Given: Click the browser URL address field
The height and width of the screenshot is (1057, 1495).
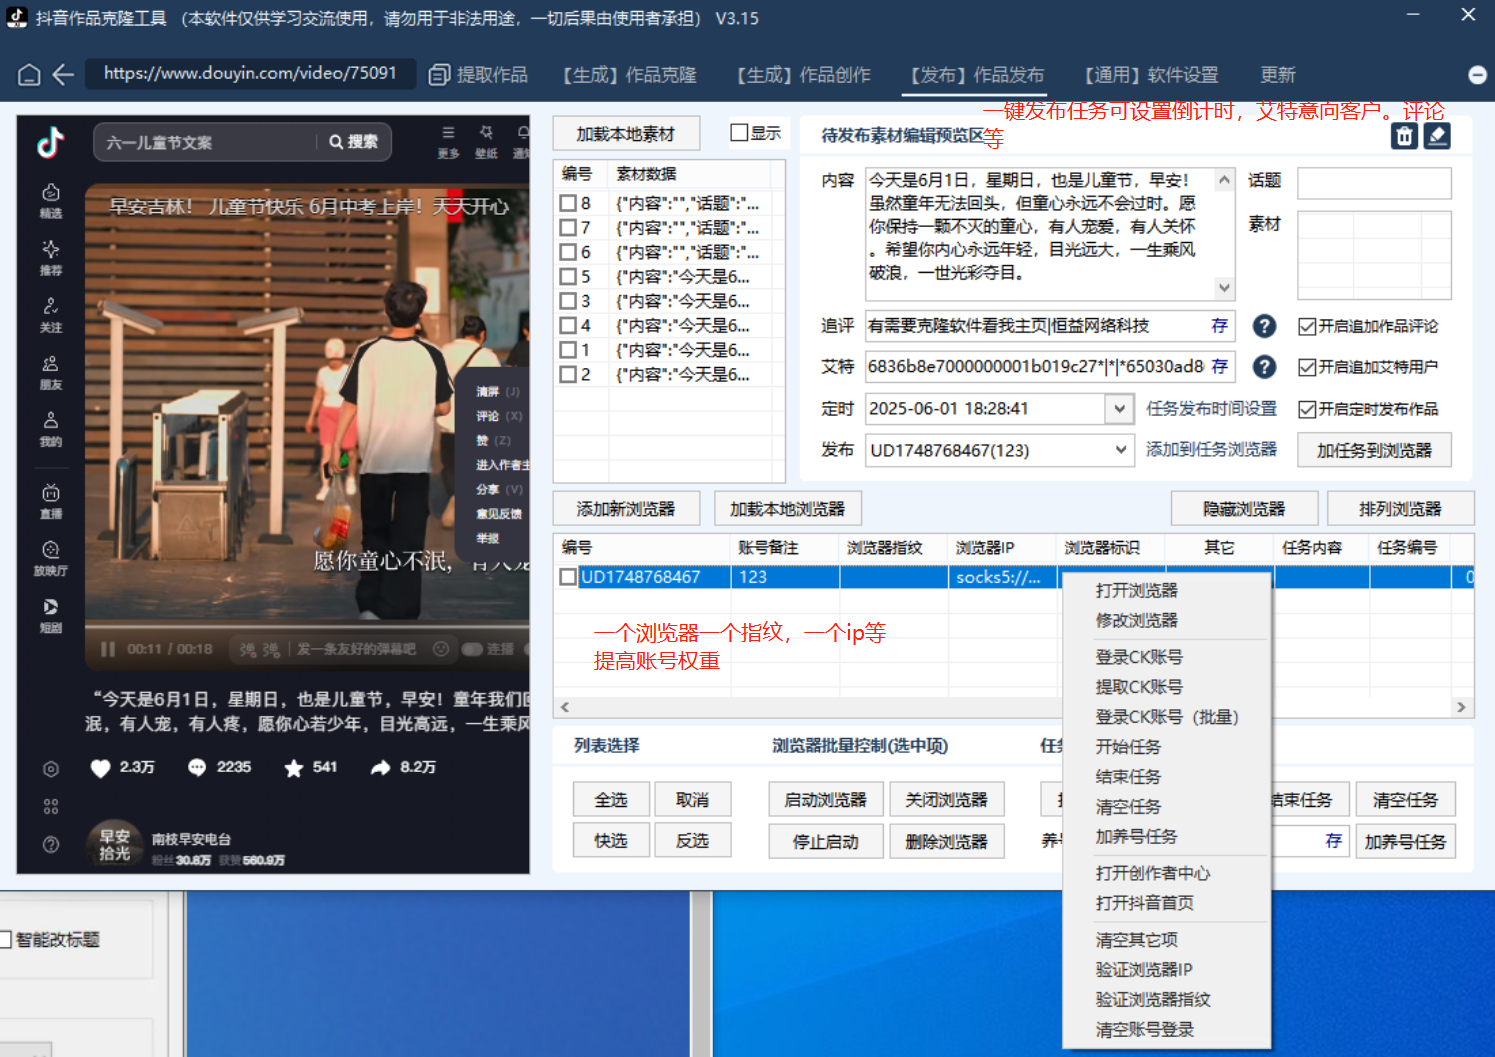Looking at the screenshot, I should (250, 73).
